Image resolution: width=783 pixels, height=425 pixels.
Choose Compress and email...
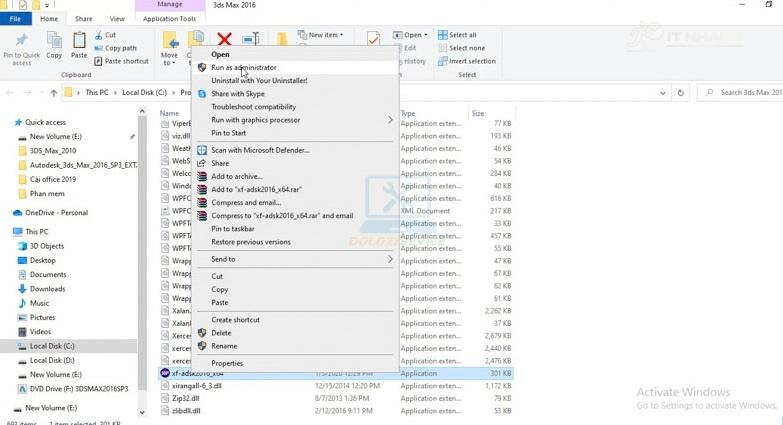coord(295,203)
